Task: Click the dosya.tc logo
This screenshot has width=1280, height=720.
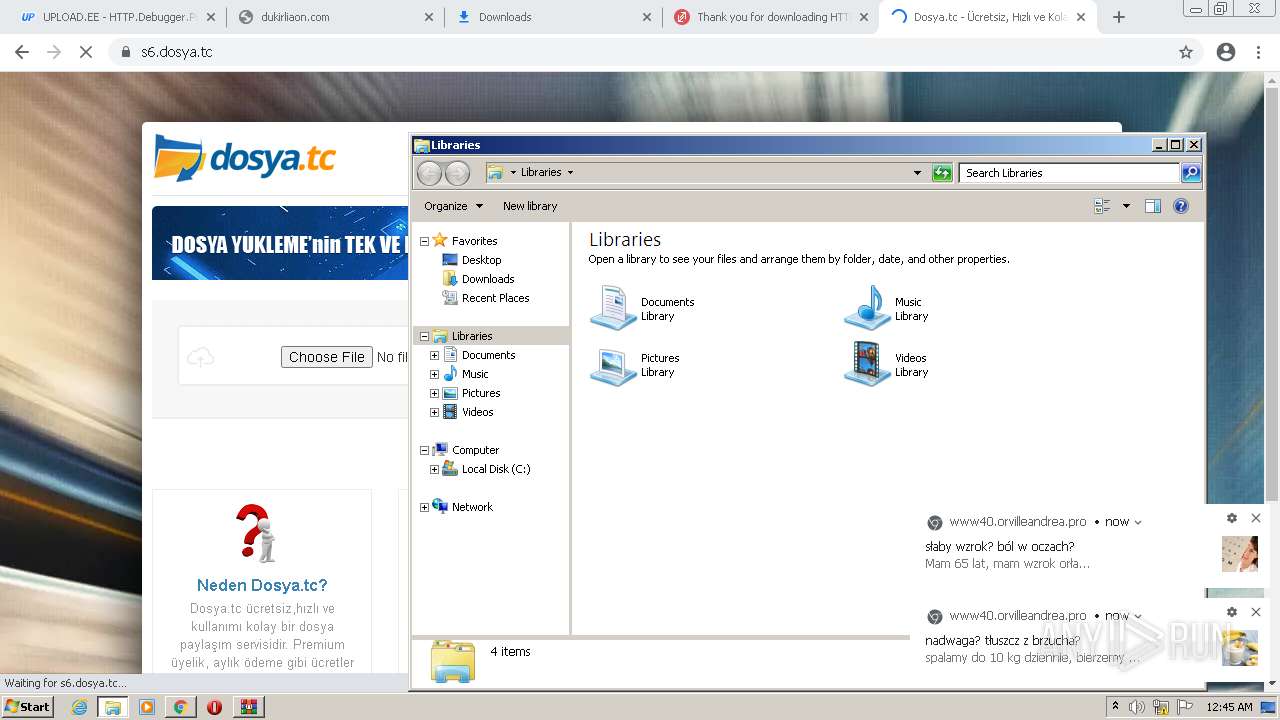Action: (245, 158)
